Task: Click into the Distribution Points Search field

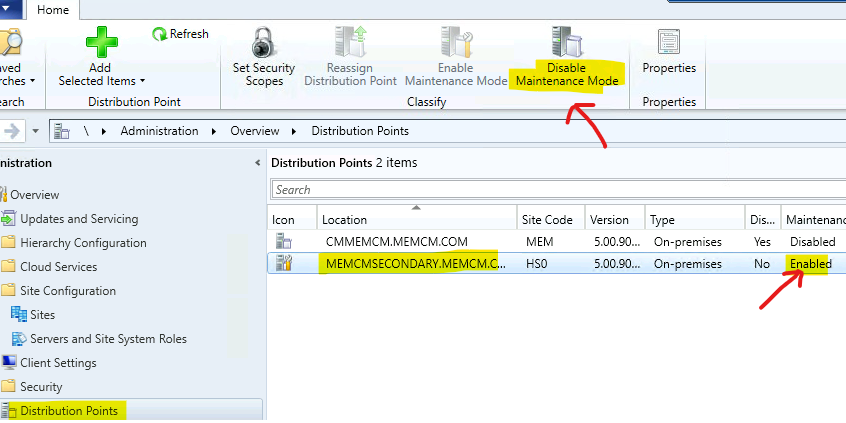Action: 558,189
